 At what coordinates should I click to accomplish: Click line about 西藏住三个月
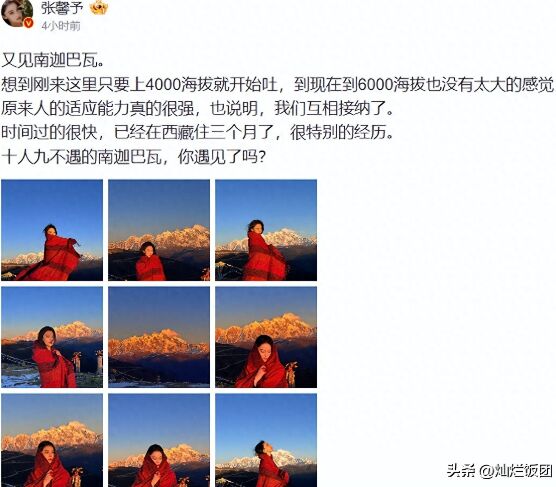[x=197, y=132]
